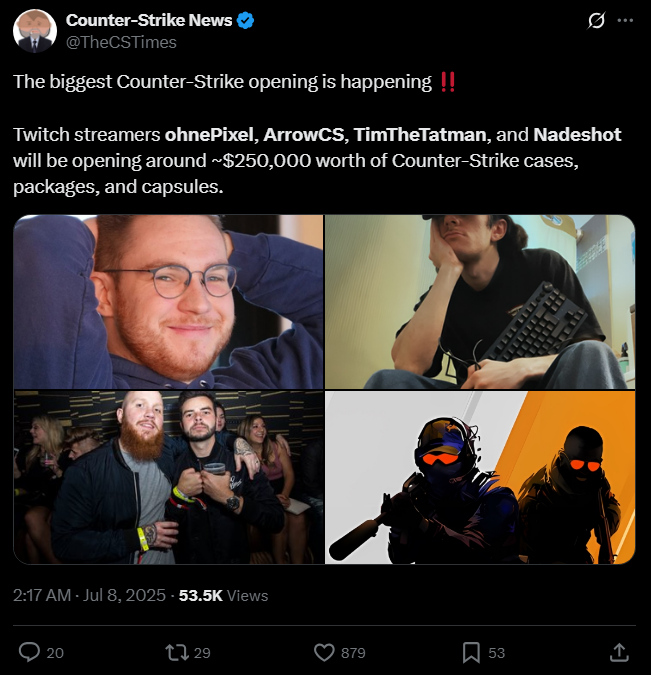This screenshot has height=675, width=651.
Task: Open the Grok slashed-circle icon
Action: (x=596, y=20)
